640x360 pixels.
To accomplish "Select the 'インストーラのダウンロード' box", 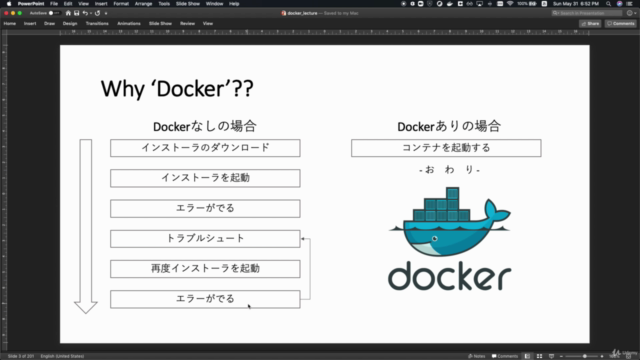I will coord(205,148).
